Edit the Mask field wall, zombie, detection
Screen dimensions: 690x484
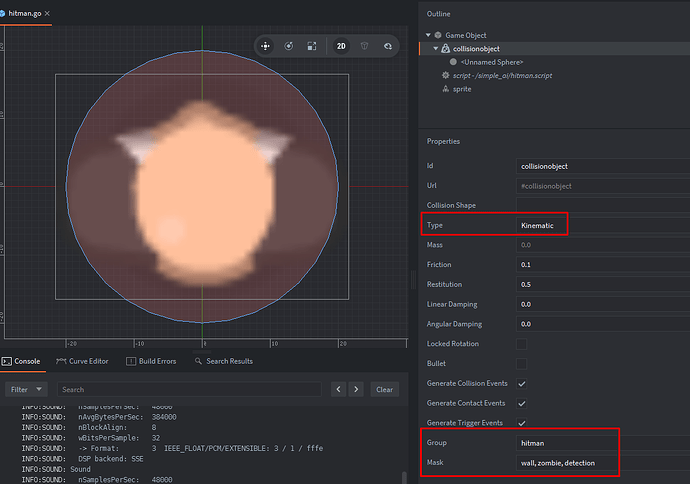point(603,463)
